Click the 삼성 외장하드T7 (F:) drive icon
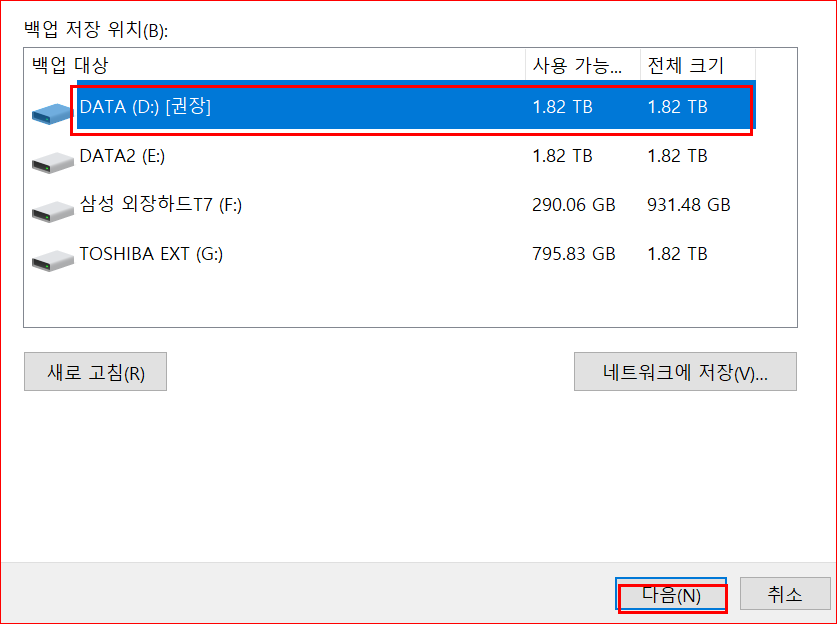 tap(50, 205)
